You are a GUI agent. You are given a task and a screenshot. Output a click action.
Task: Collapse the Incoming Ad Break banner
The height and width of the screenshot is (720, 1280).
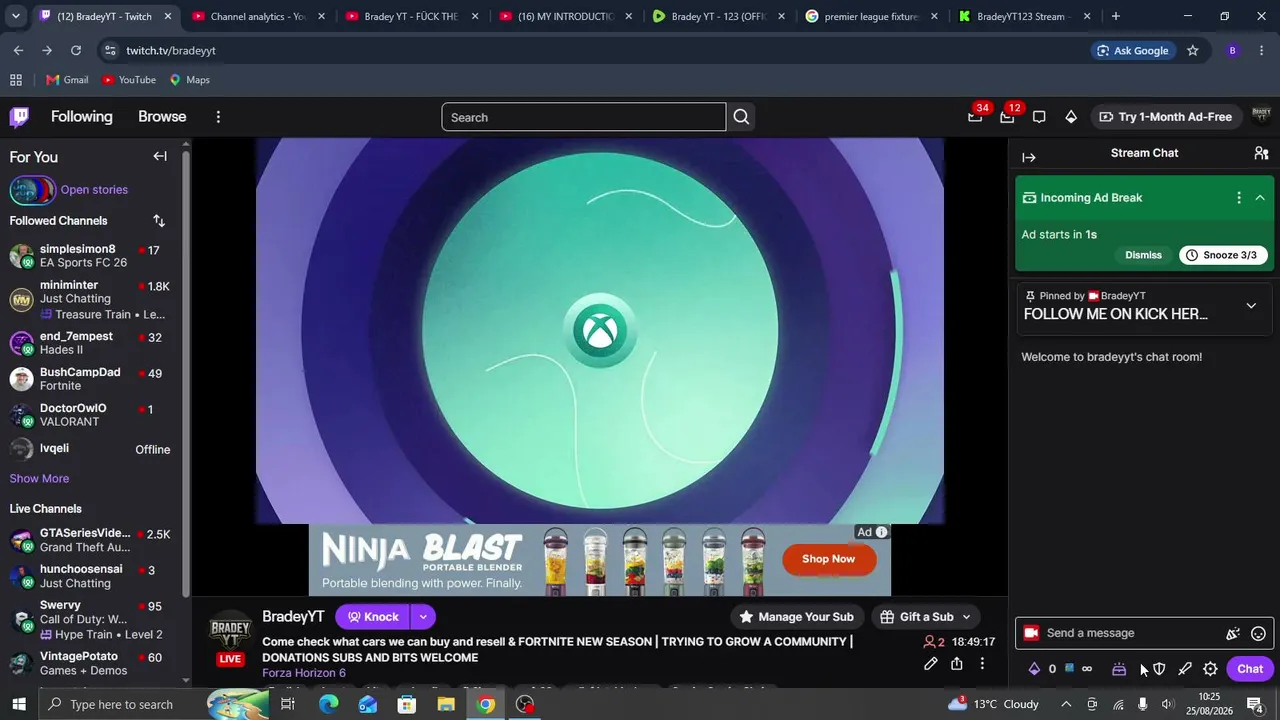coord(1260,198)
